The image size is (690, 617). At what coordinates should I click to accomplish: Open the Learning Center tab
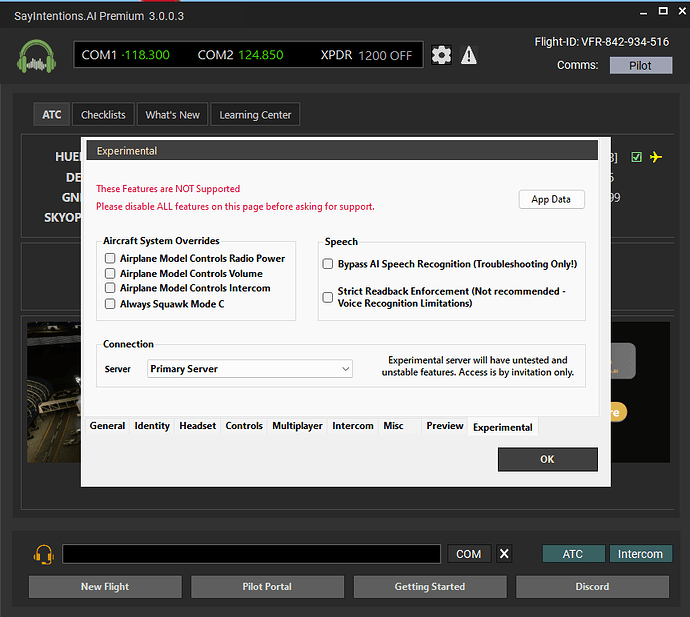click(255, 114)
